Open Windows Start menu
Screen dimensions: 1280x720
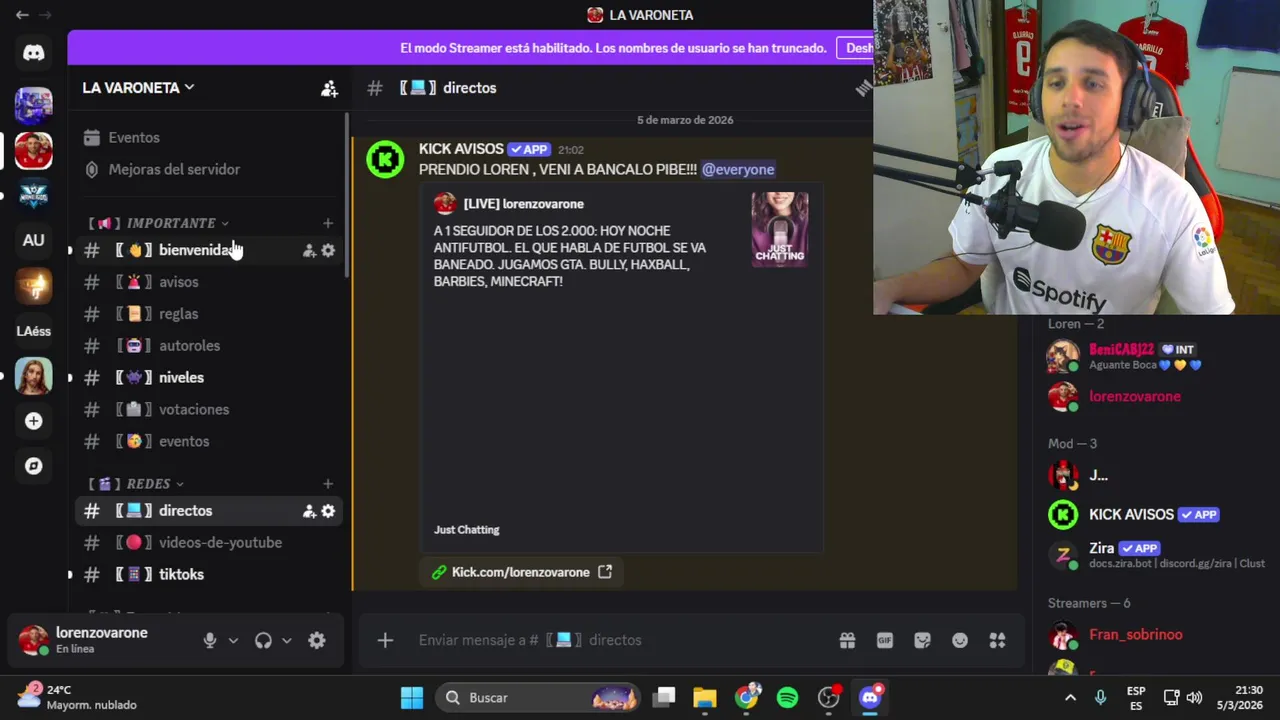click(412, 698)
